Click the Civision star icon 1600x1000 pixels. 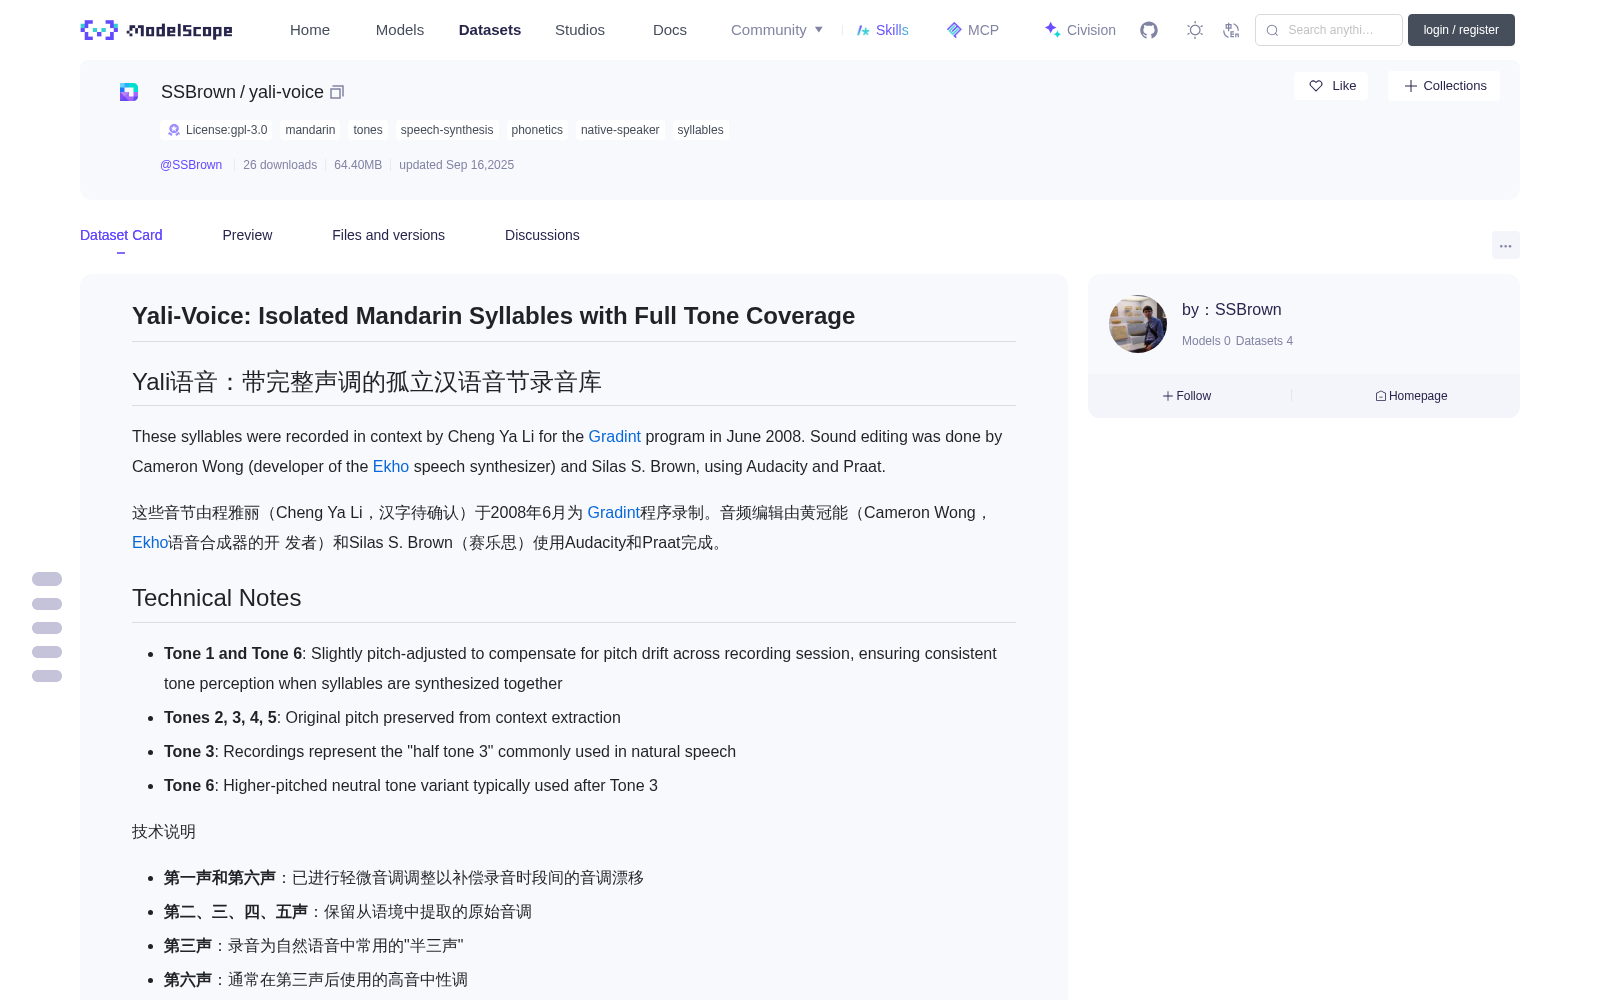[1052, 30]
